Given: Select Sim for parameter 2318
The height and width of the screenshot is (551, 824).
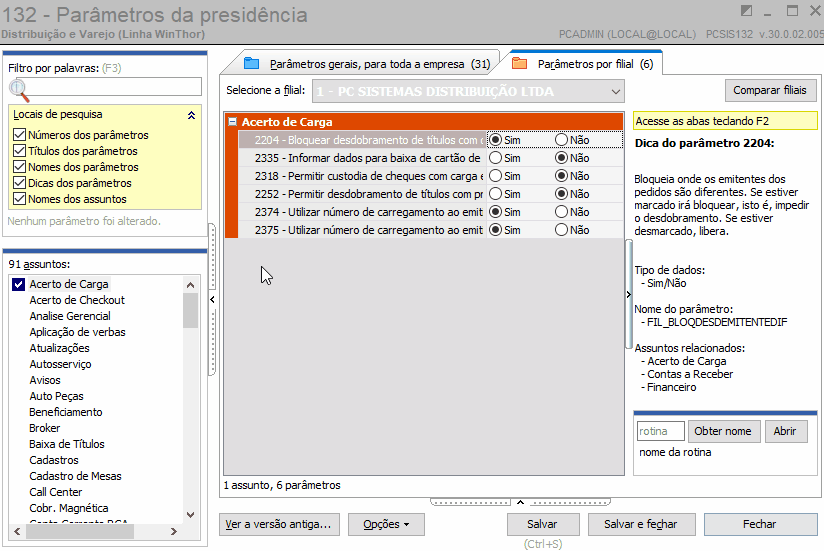Looking at the screenshot, I should click(x=495, y=175).
